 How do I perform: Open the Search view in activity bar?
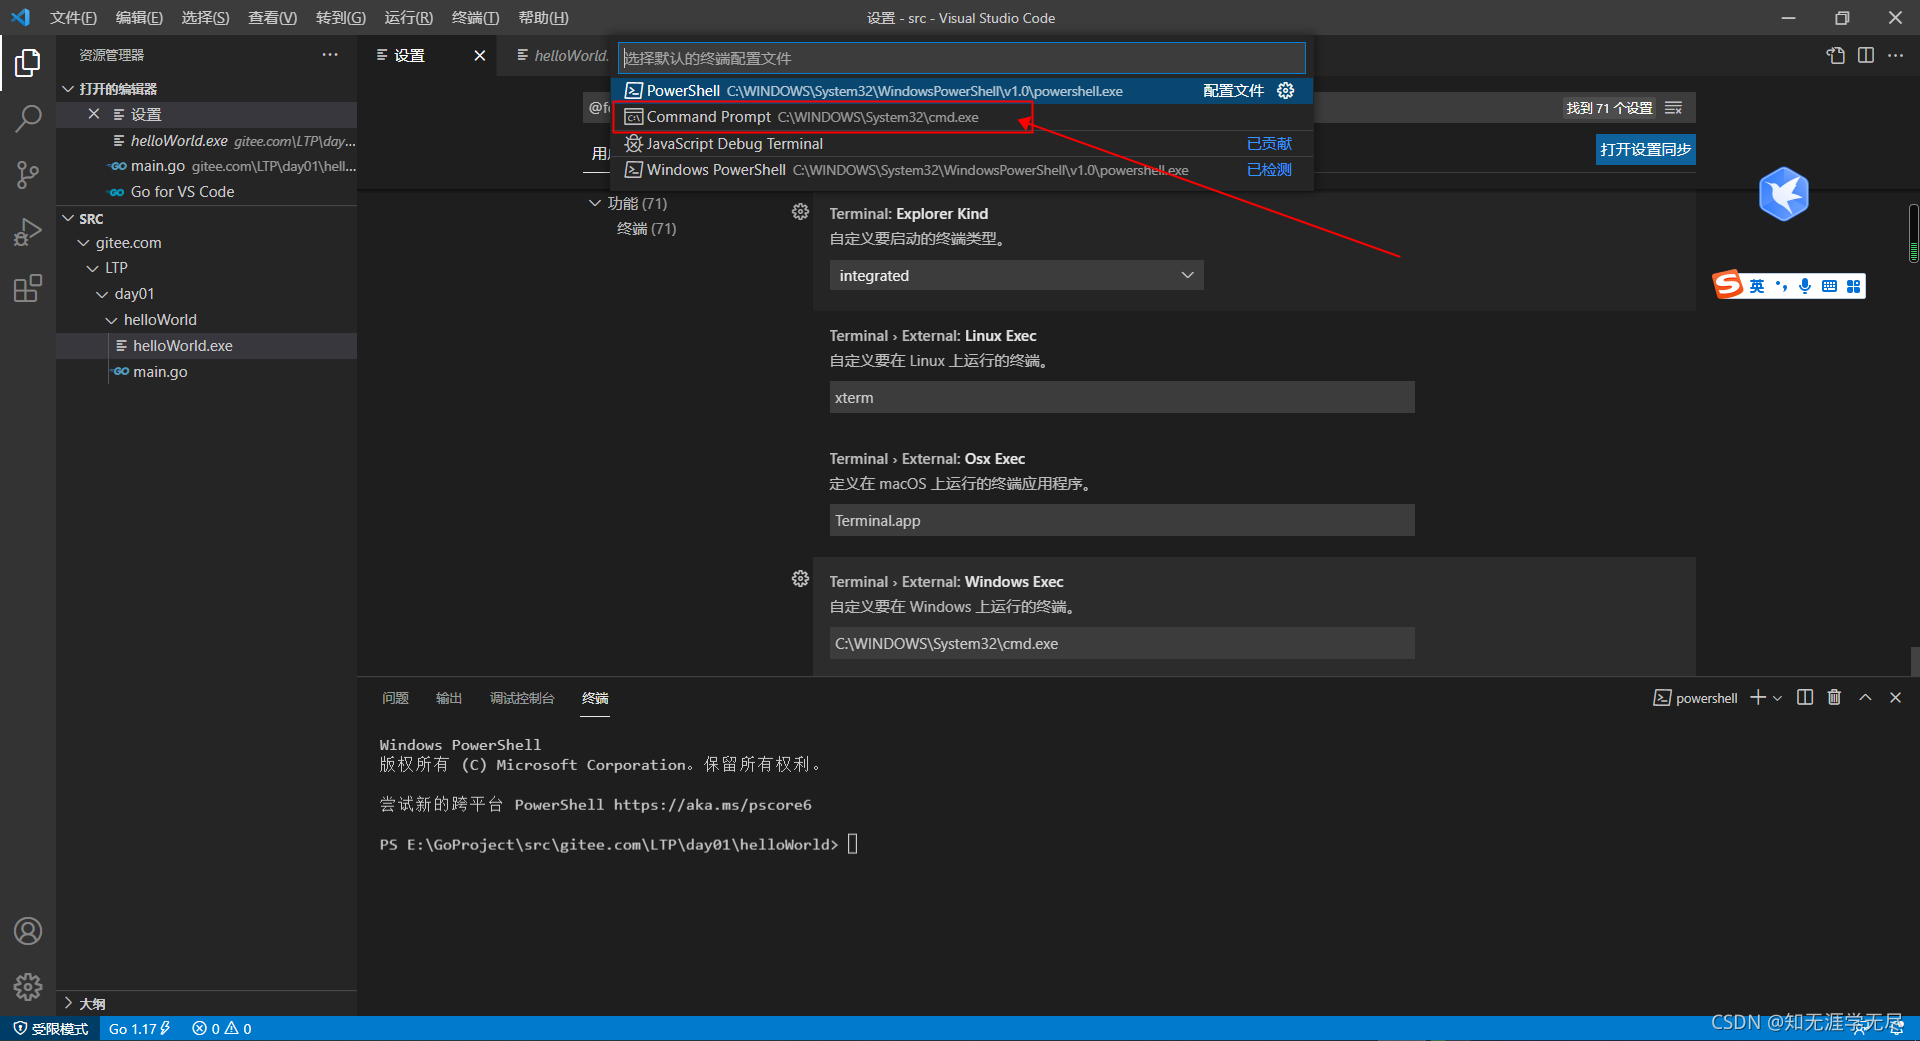(28, 120)
